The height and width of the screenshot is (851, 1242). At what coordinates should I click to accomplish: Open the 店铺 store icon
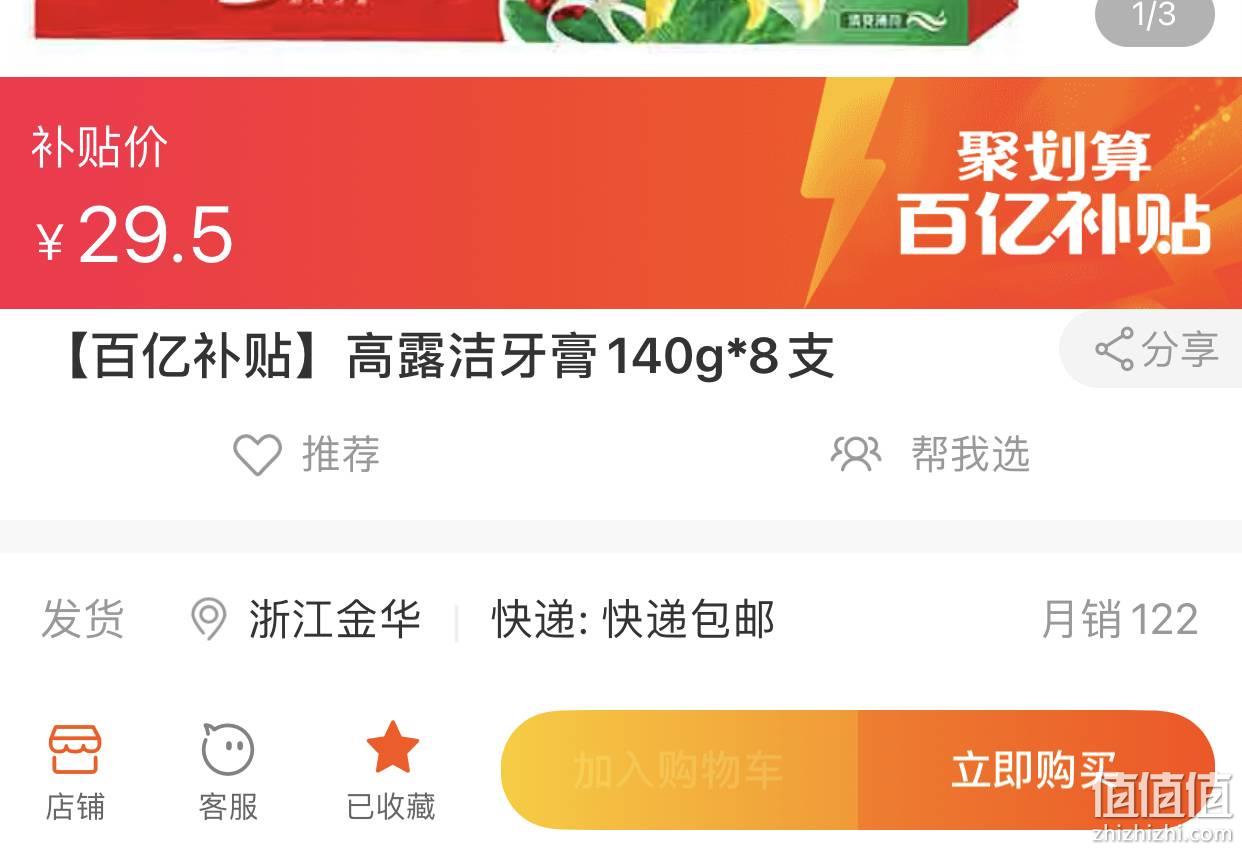pos(75,750)
